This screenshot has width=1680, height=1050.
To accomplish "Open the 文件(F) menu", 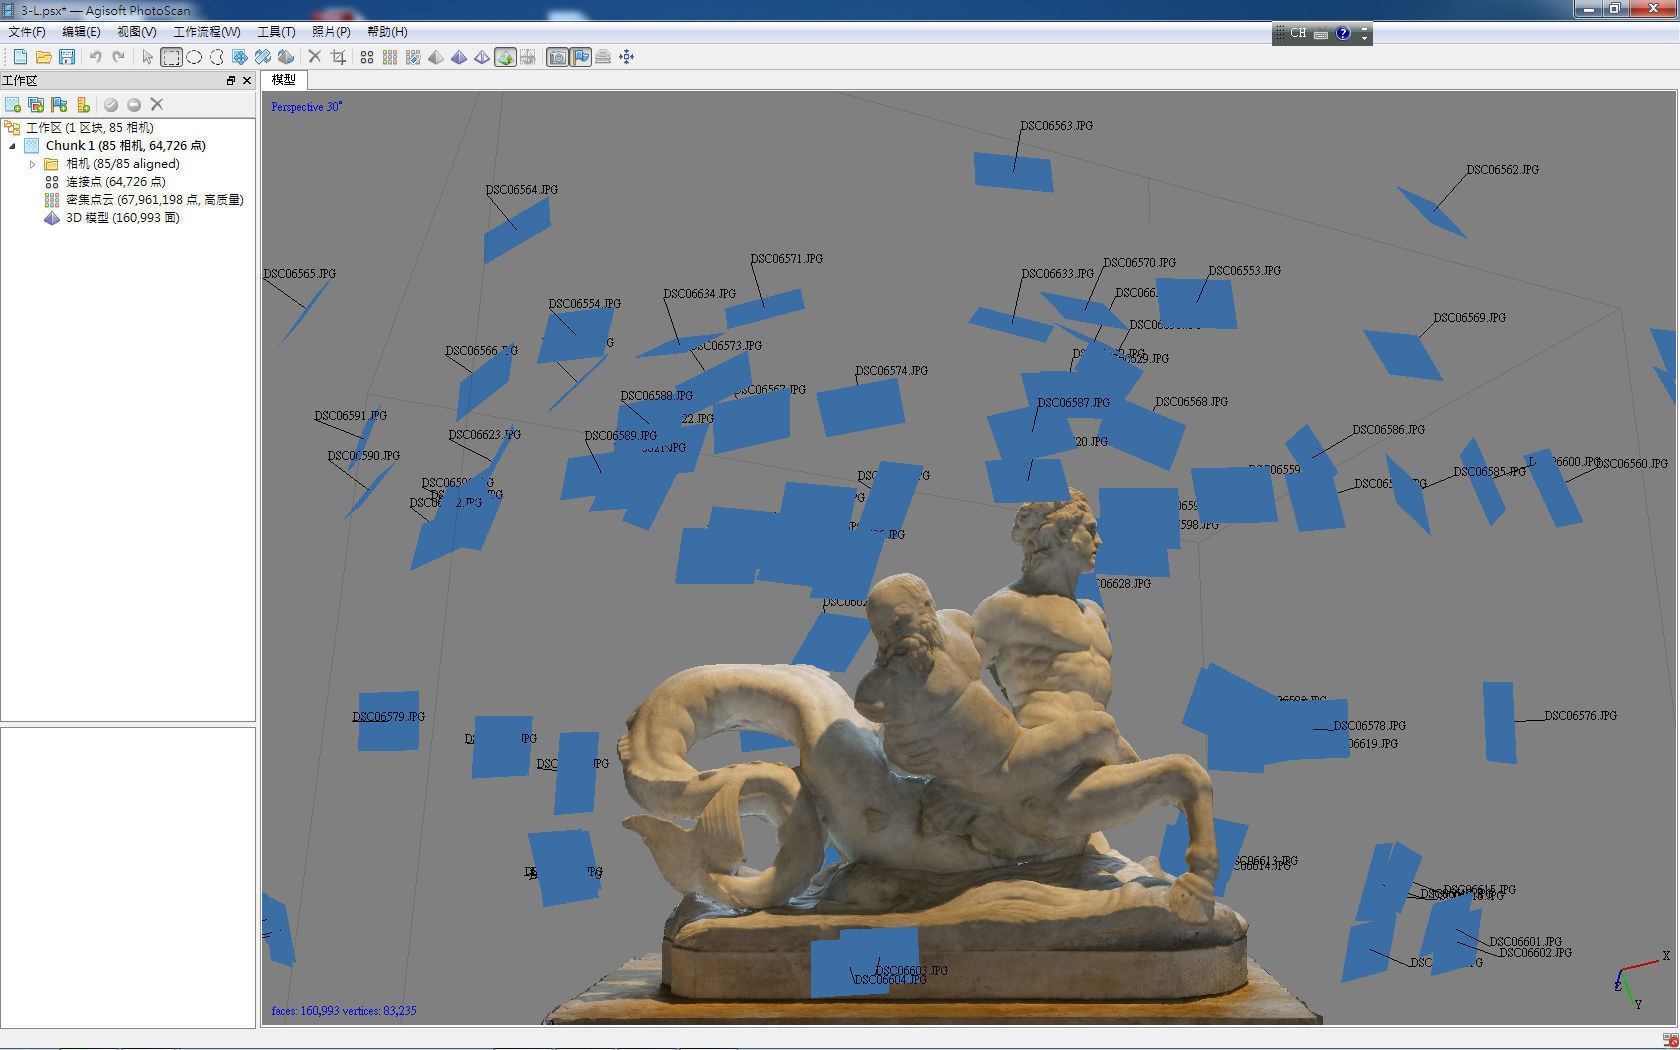I will pyautogui.click(x=27, y=32).
